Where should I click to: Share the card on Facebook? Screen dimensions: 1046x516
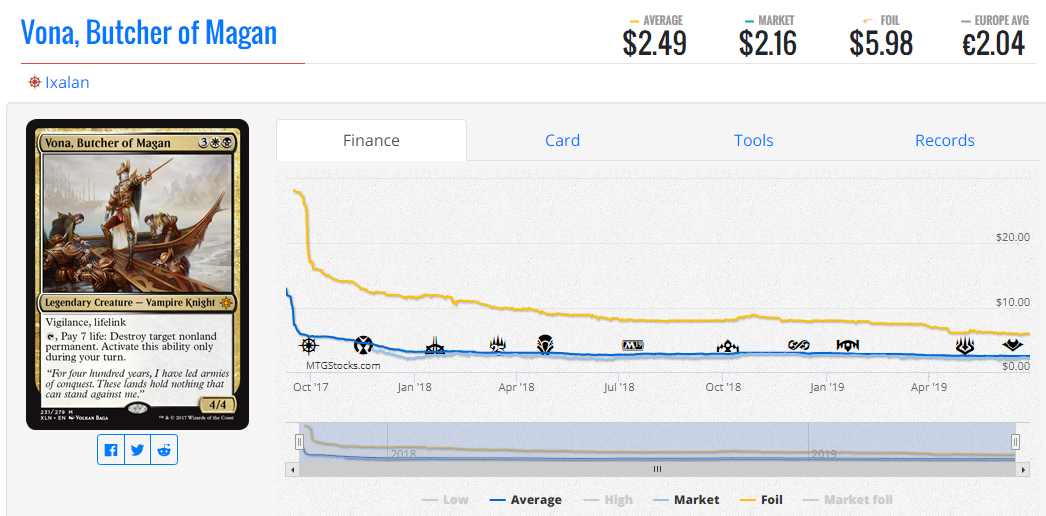[x=111, y=450]
